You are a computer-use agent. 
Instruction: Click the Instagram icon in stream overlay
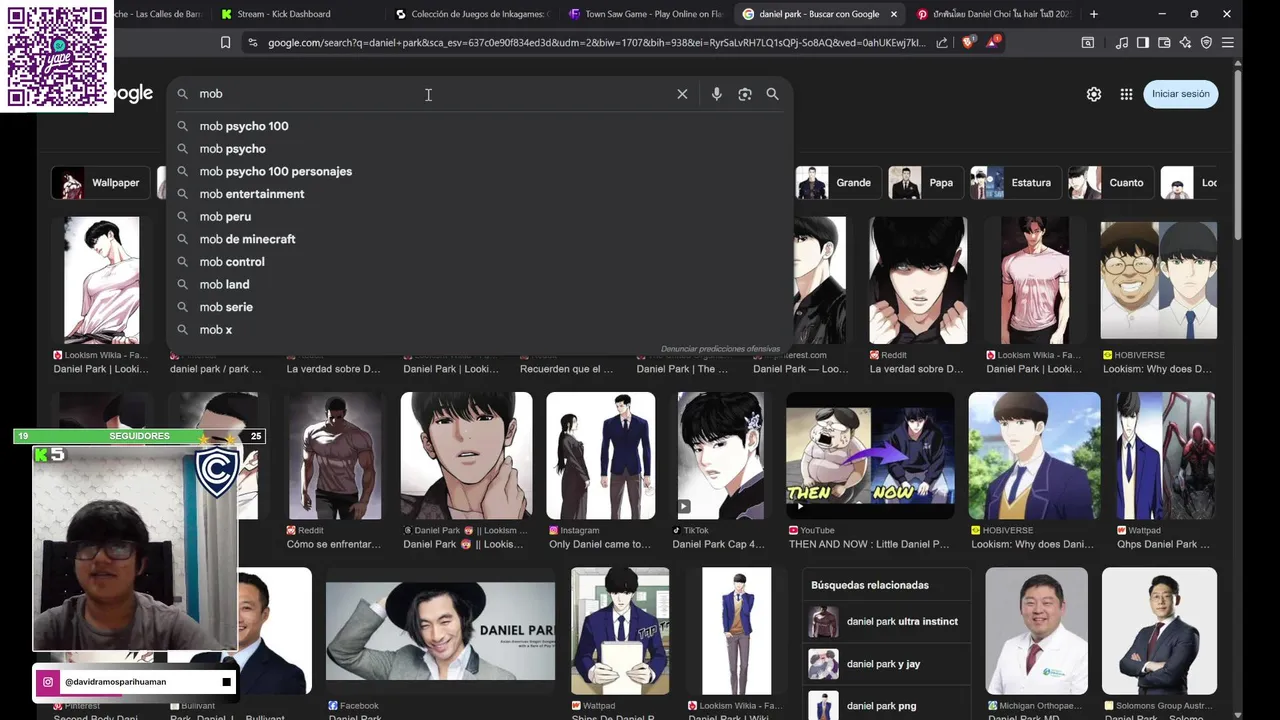coord(47,682)
